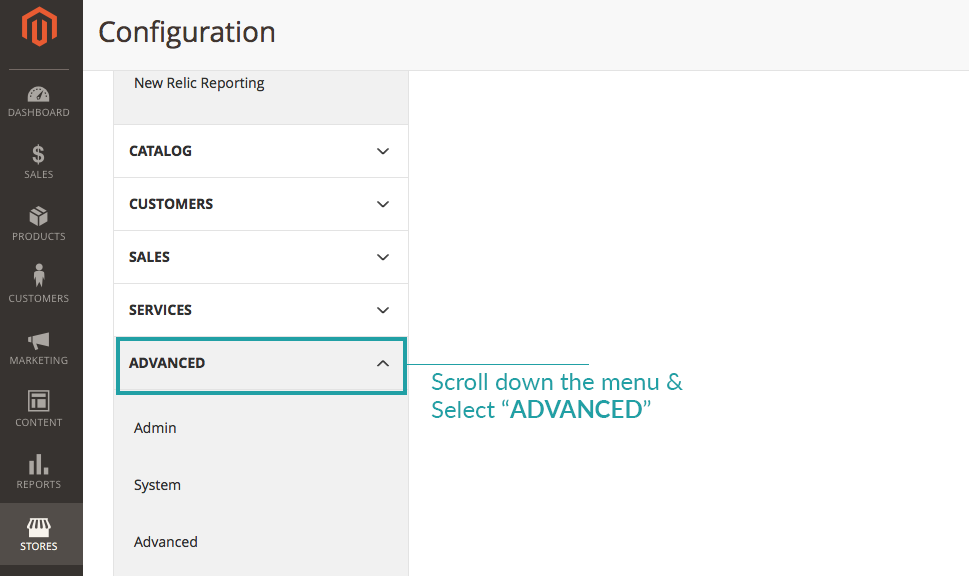Open Reports via the bar chart icon
Image resolution: width=969 pixels, height=576 pixels.
click(x=39, y=464)
